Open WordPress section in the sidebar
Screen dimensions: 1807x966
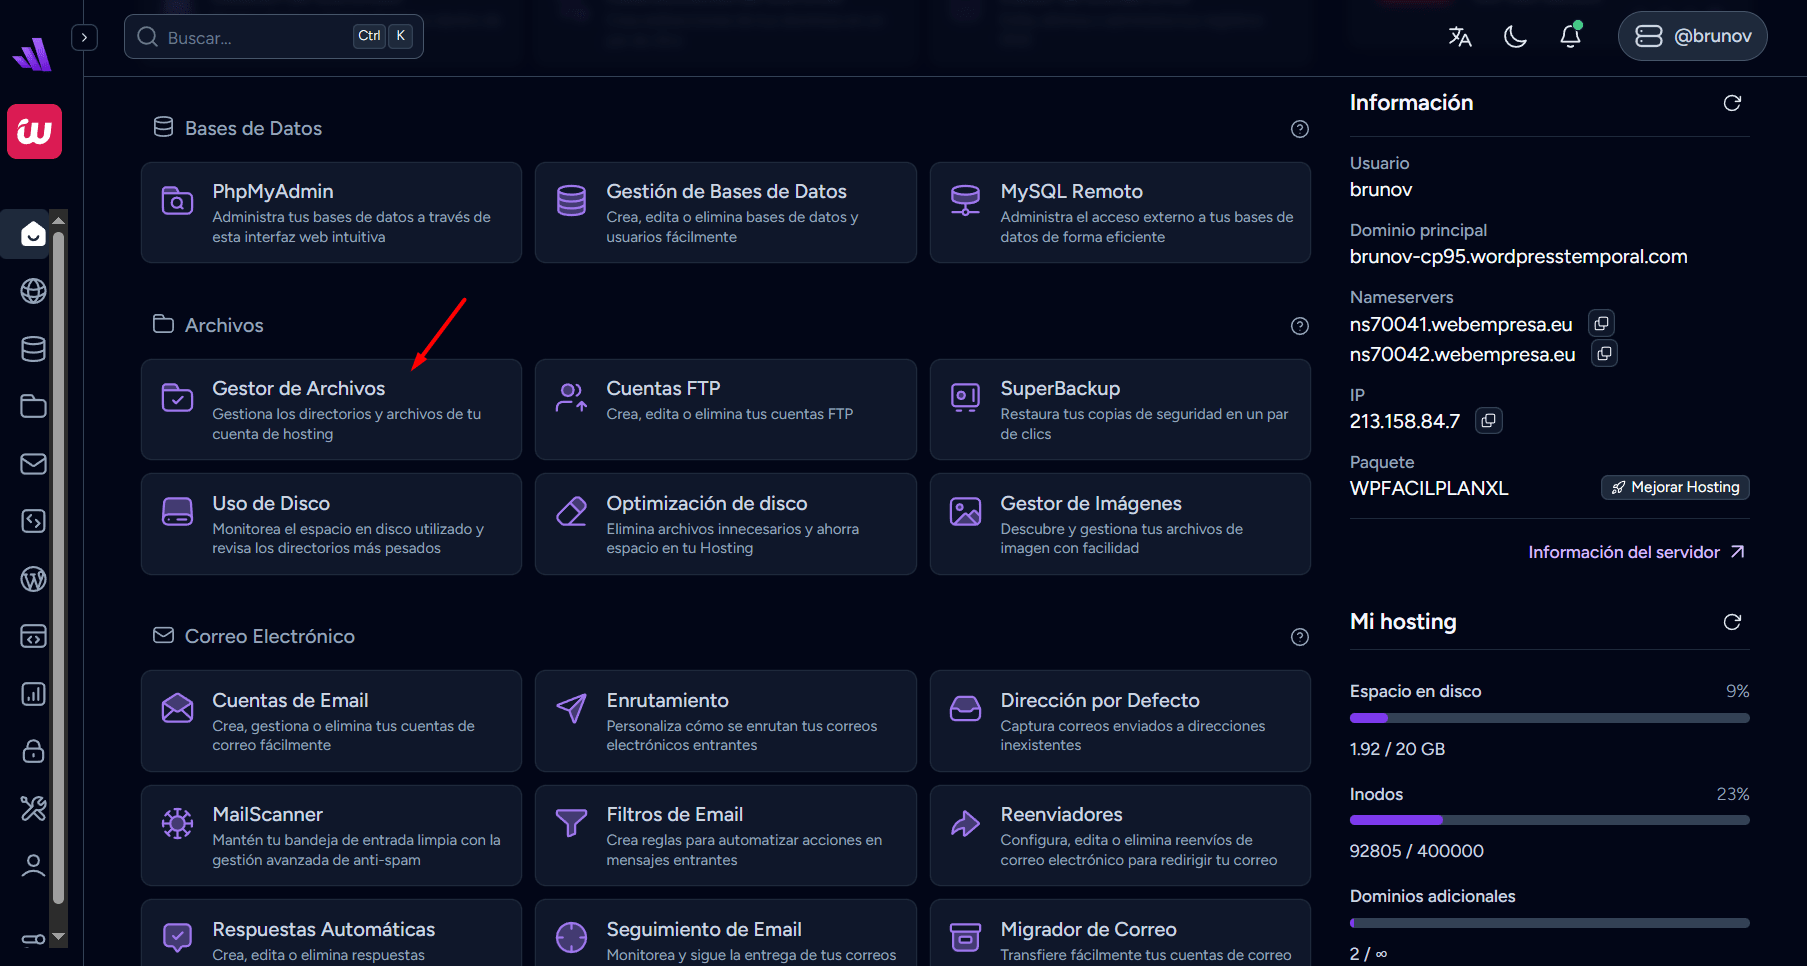(x=33, y=579)
